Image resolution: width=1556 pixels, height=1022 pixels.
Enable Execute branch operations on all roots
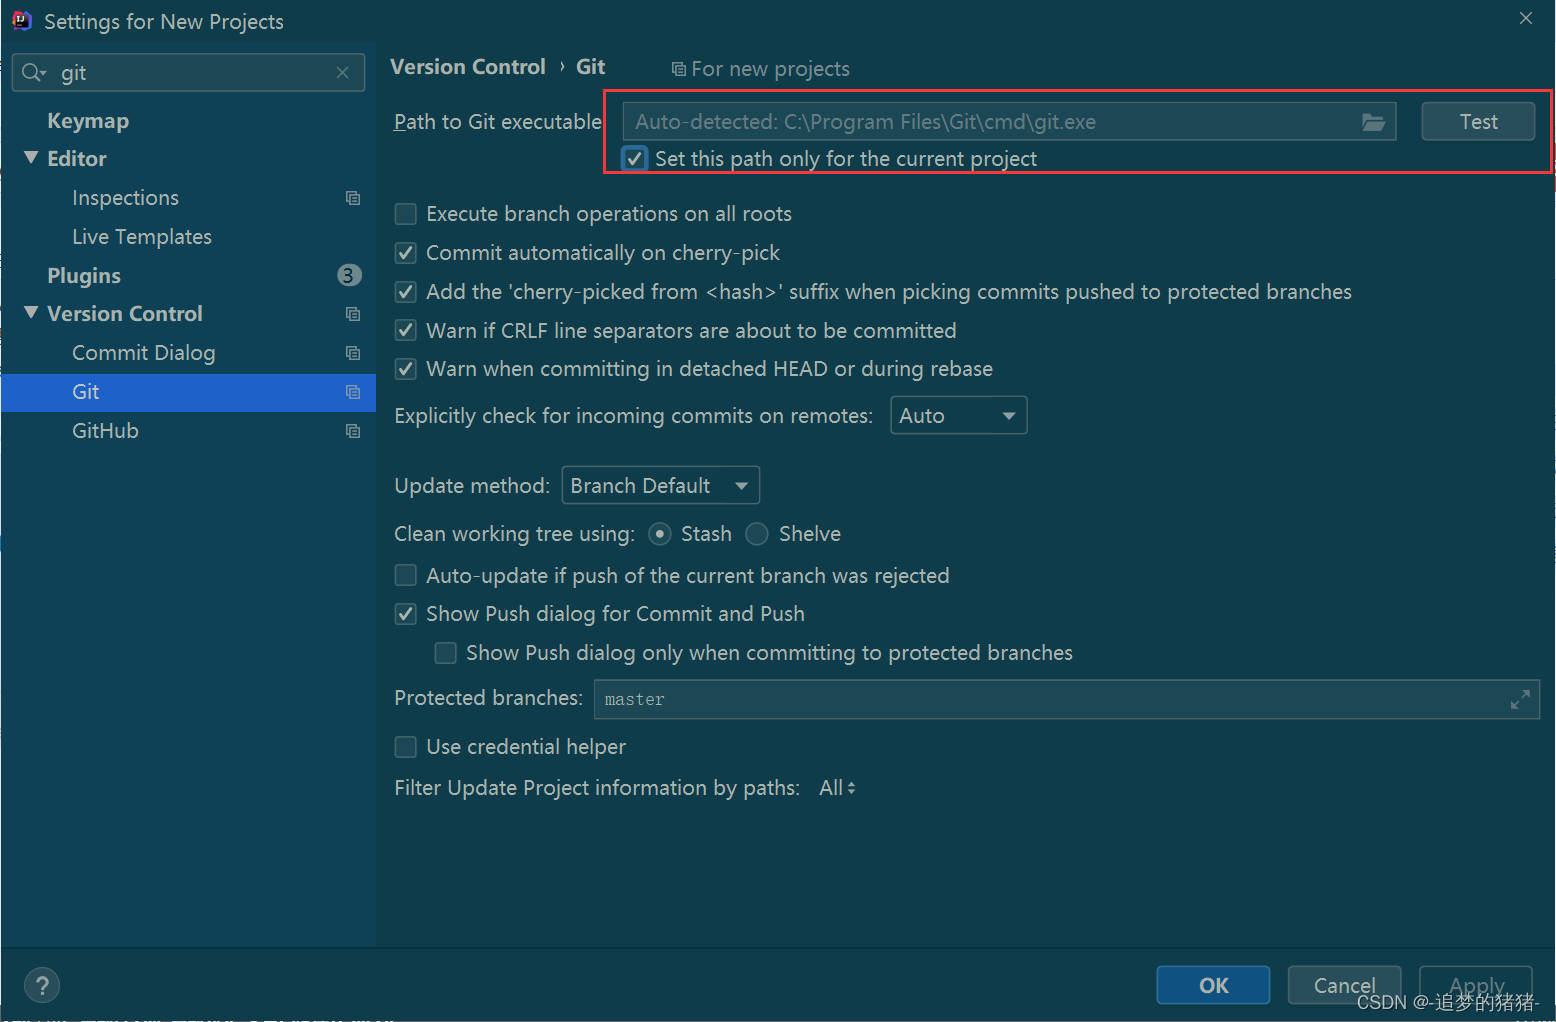pyautogui.click(x=405, y=214)
